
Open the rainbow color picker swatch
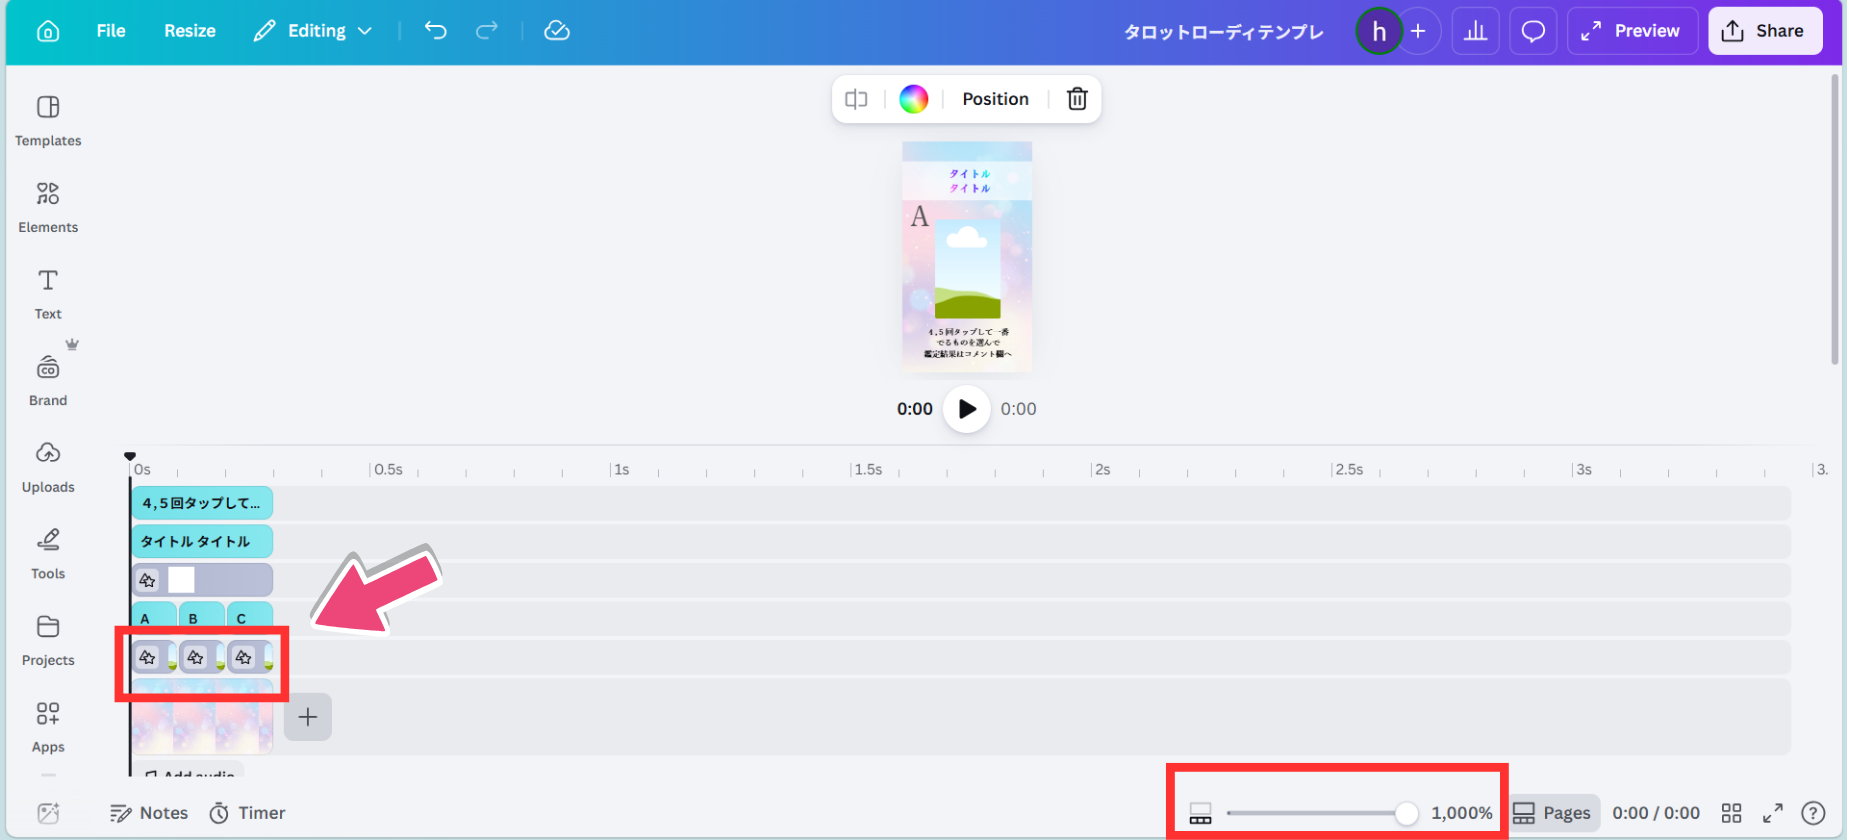click(x=914, y=99)
